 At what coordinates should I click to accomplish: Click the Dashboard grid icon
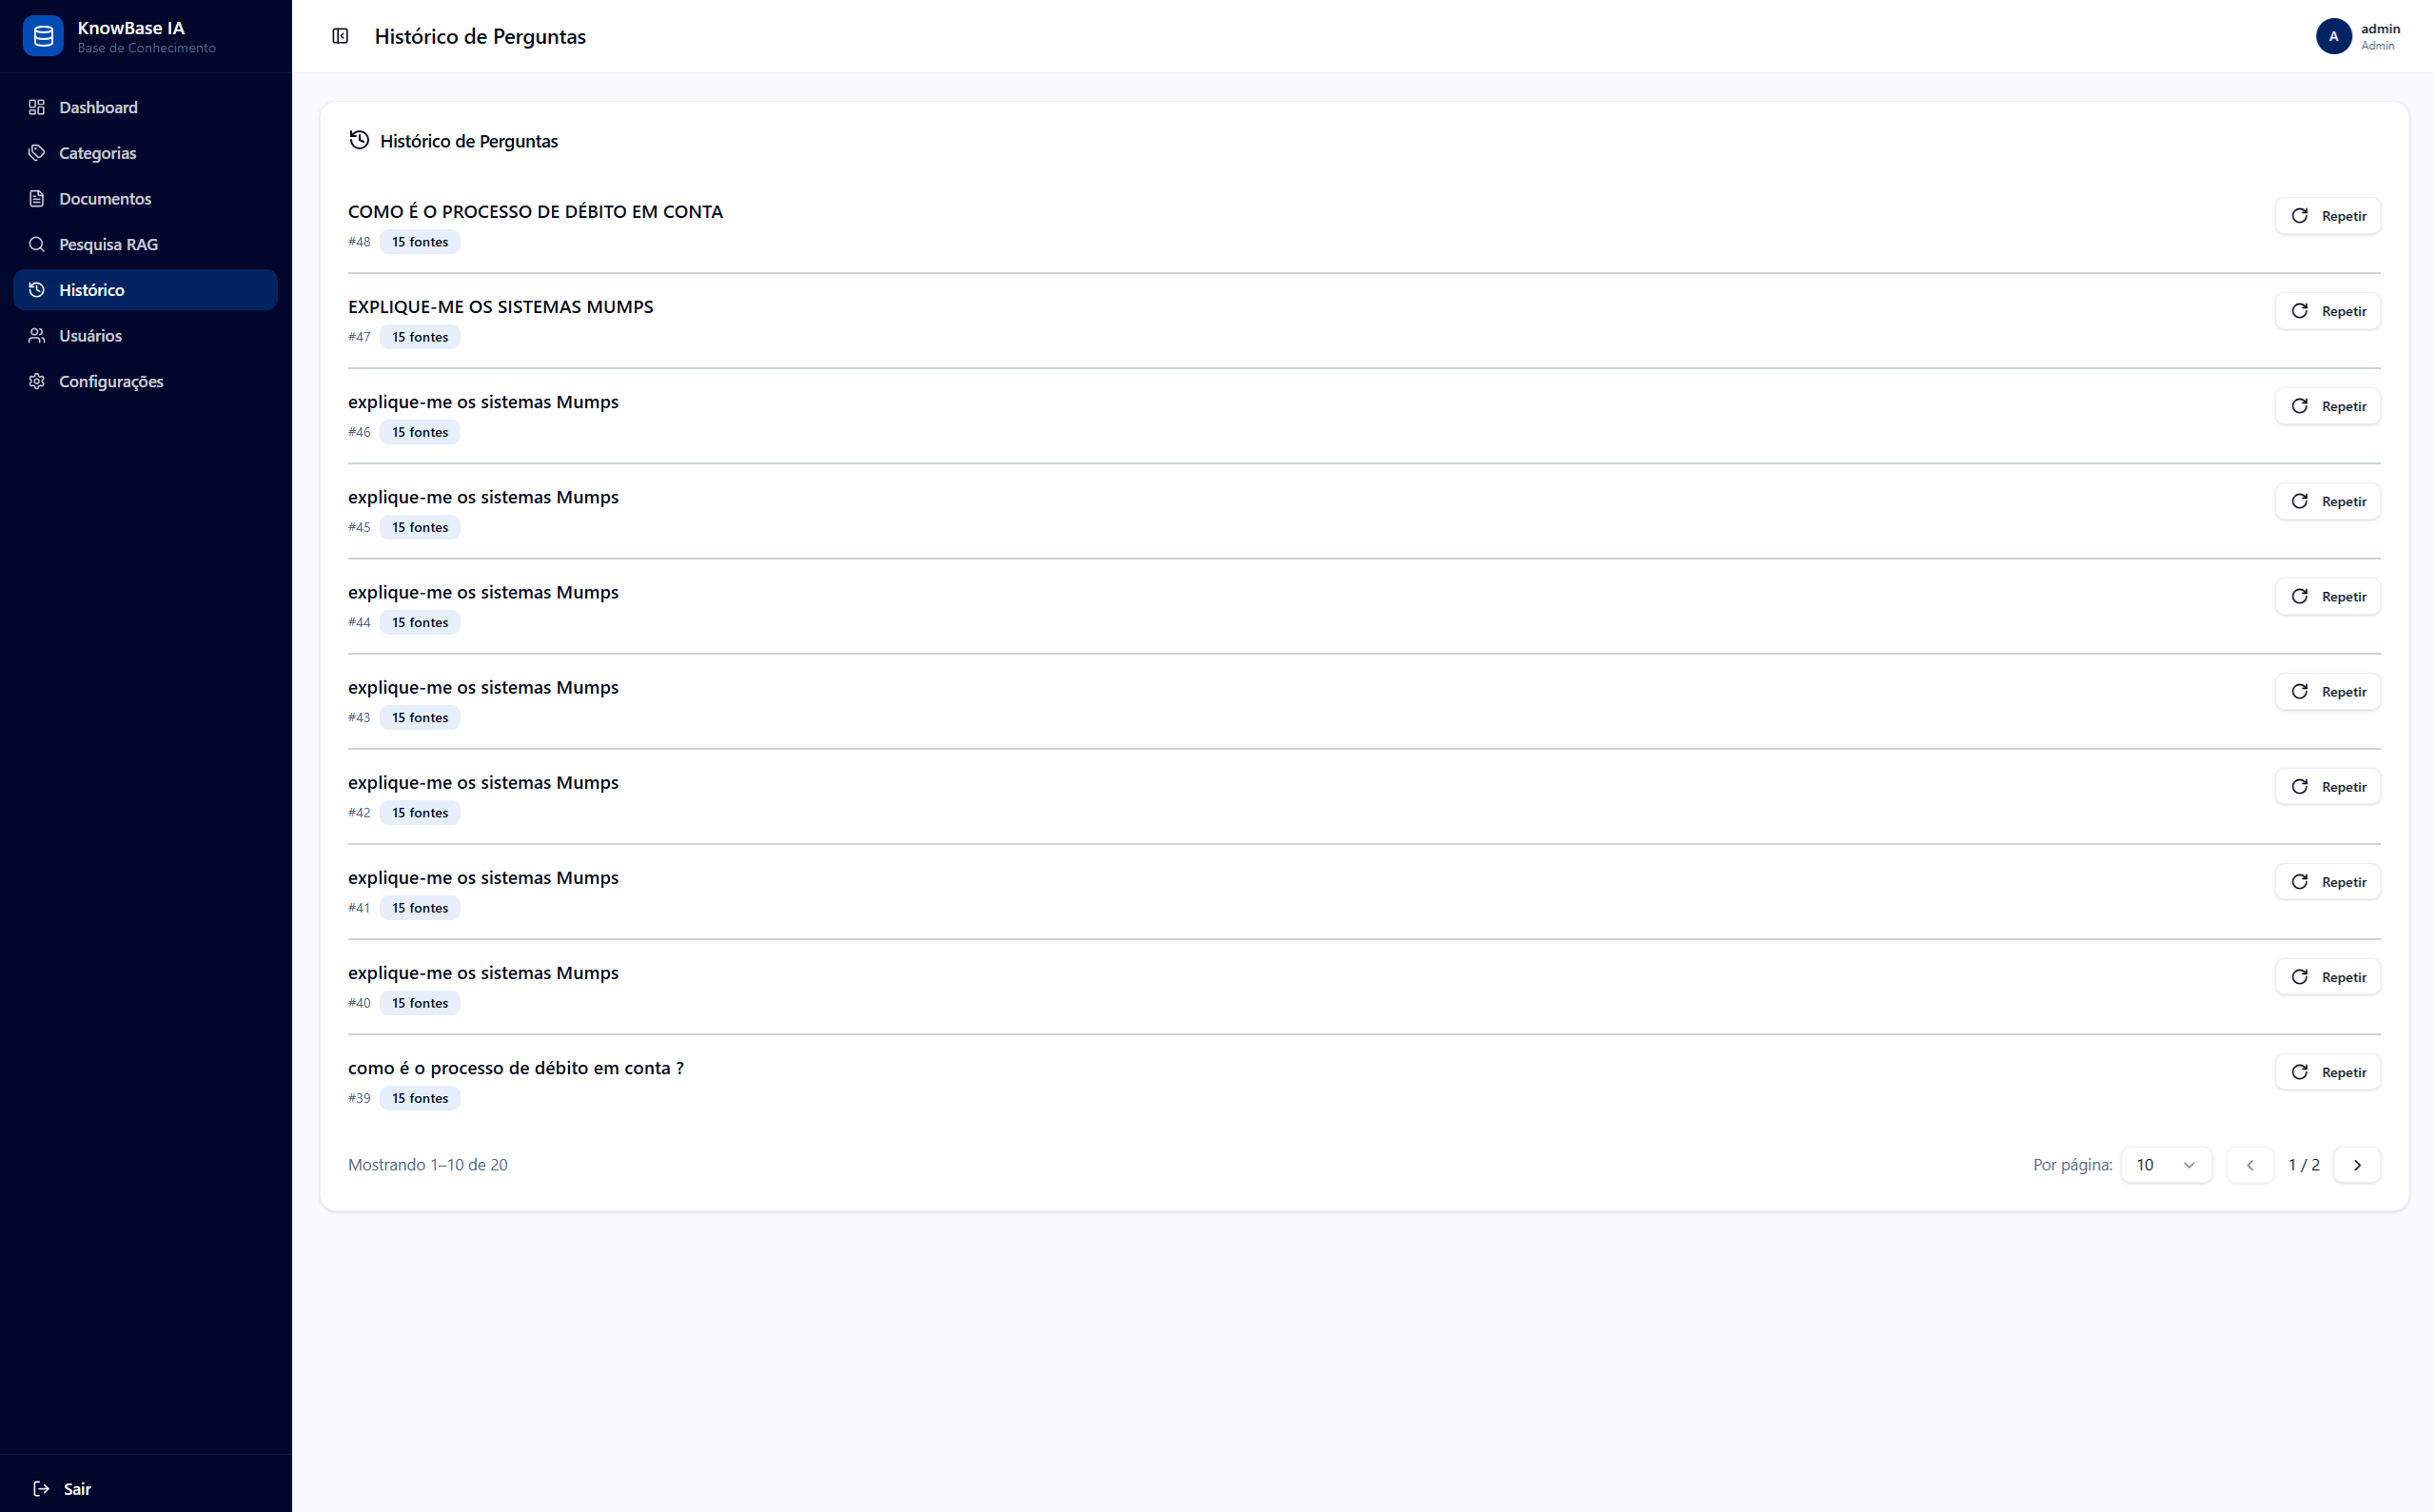tap(37, 107)
